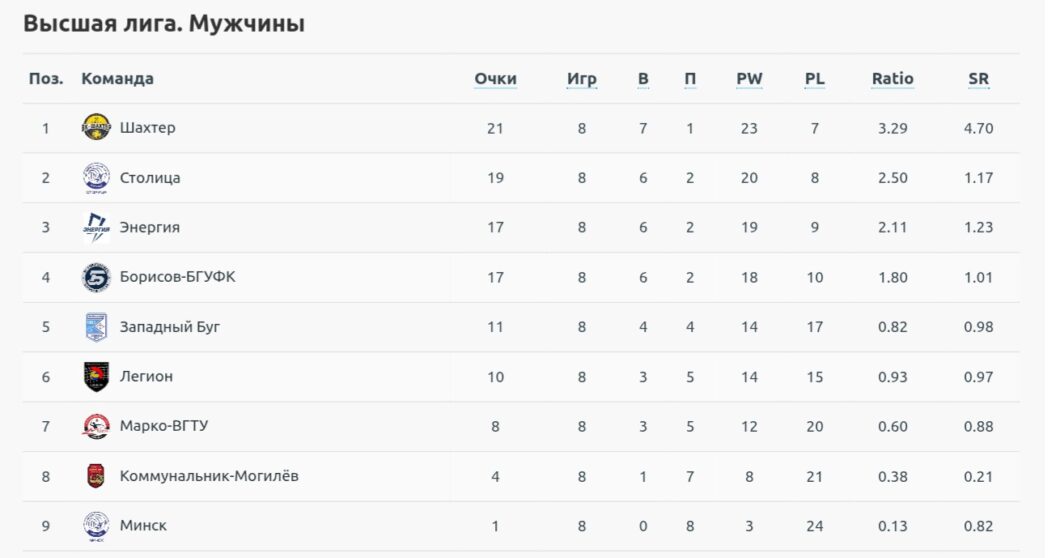Sort standings by SR column

point(978,79)
